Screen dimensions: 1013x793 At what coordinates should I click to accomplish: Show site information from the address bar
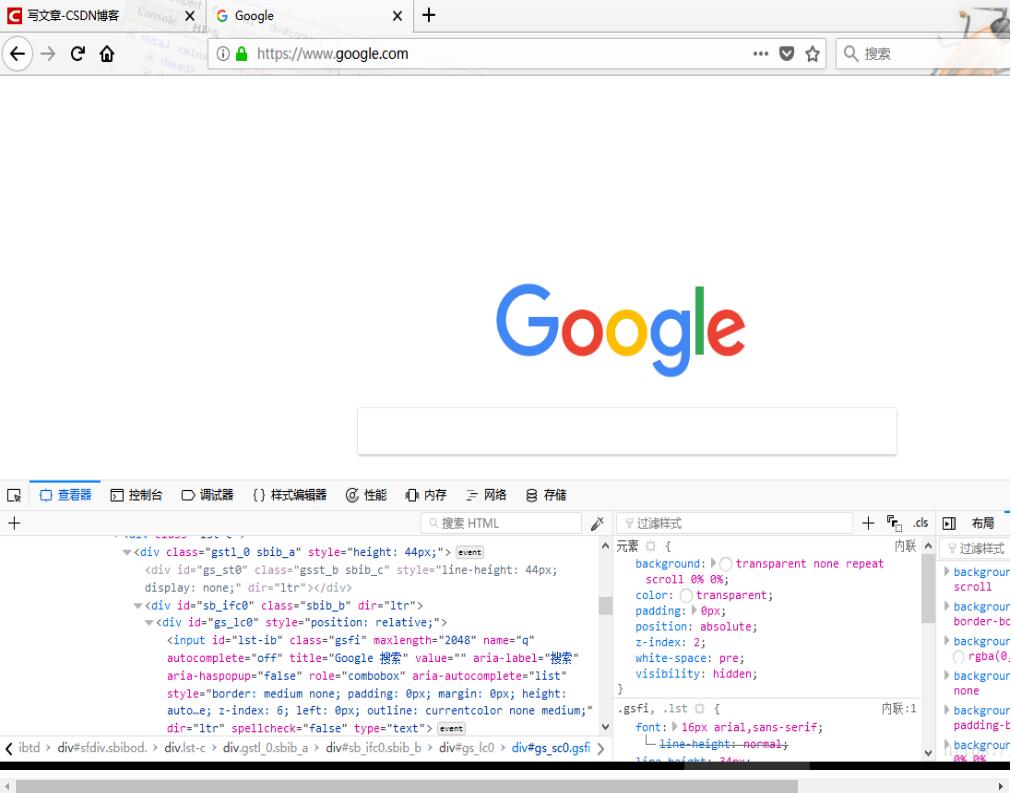[223, 54]
